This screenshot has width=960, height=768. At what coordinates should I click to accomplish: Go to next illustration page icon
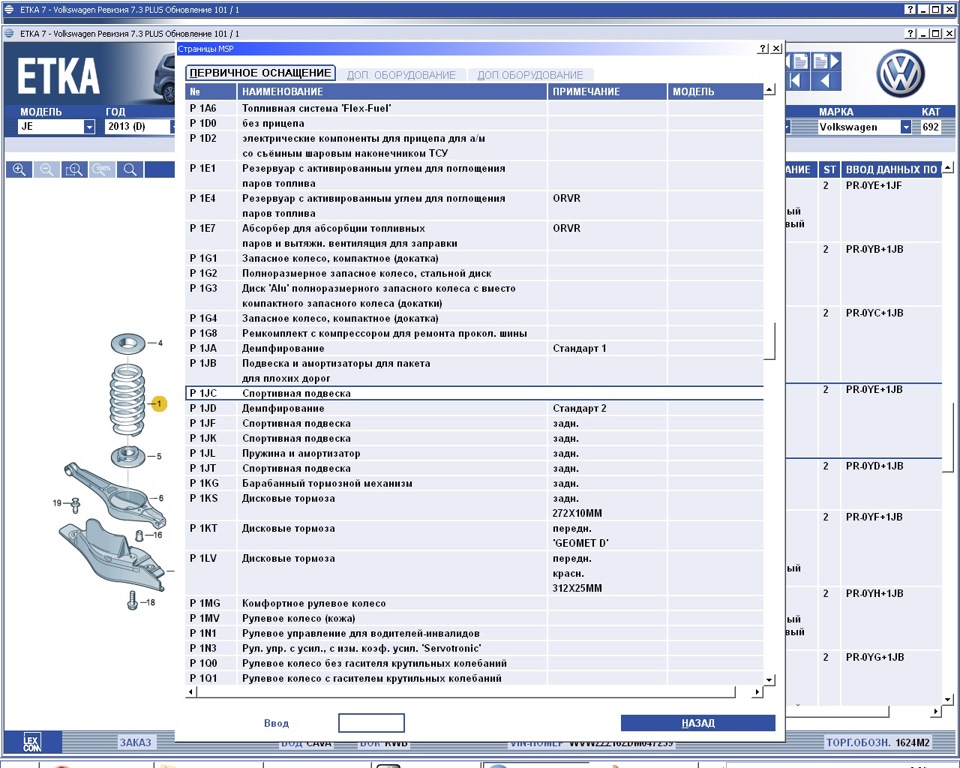827,61
